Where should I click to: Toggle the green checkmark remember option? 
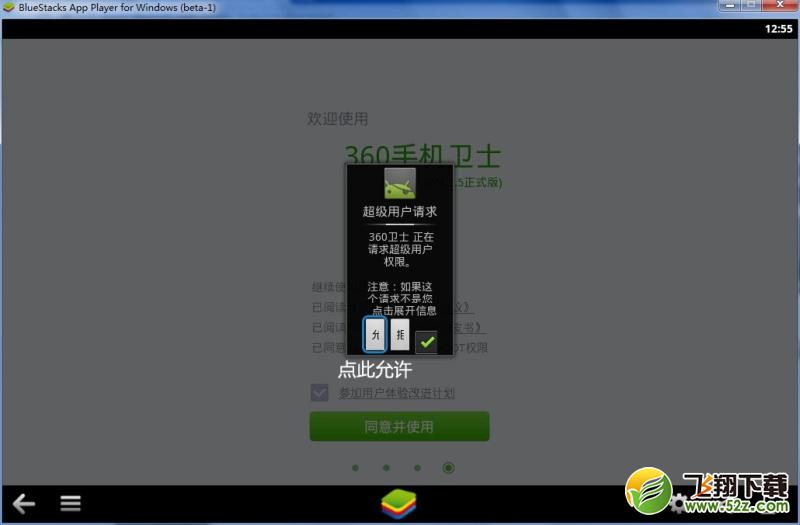tap(426, 342)
